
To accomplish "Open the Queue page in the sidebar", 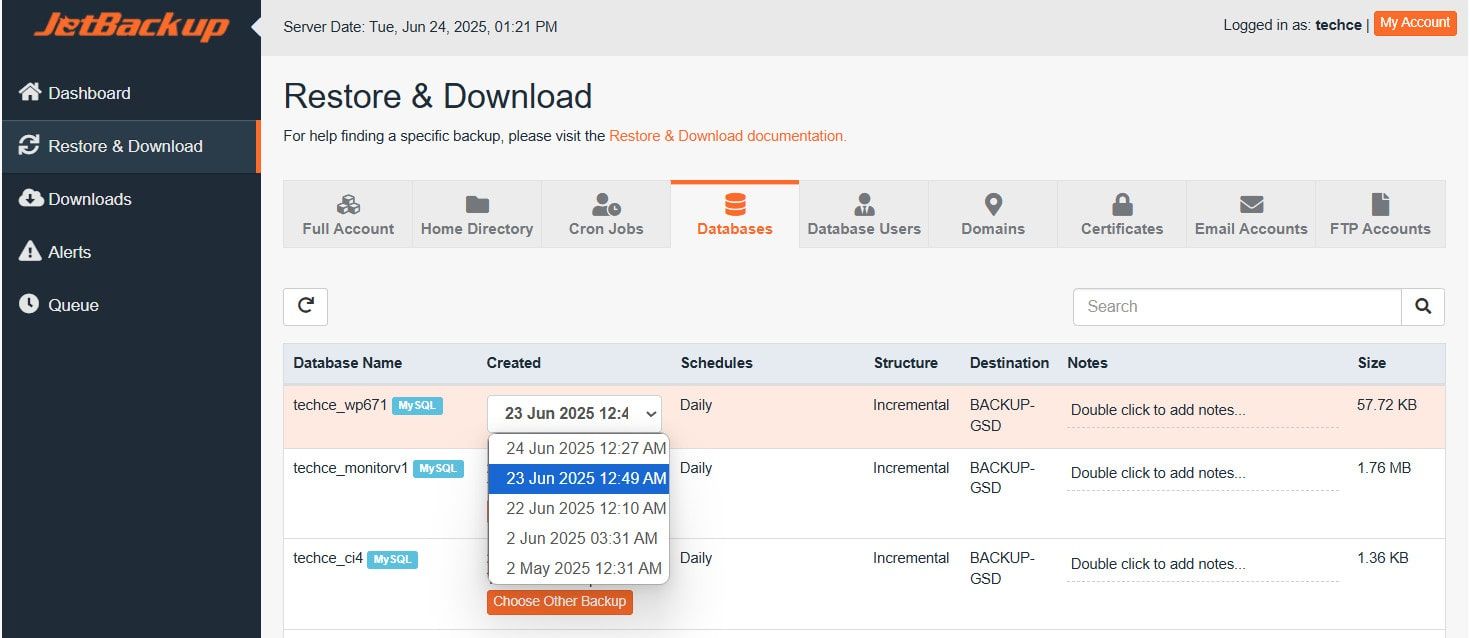I will coord(73,305).
